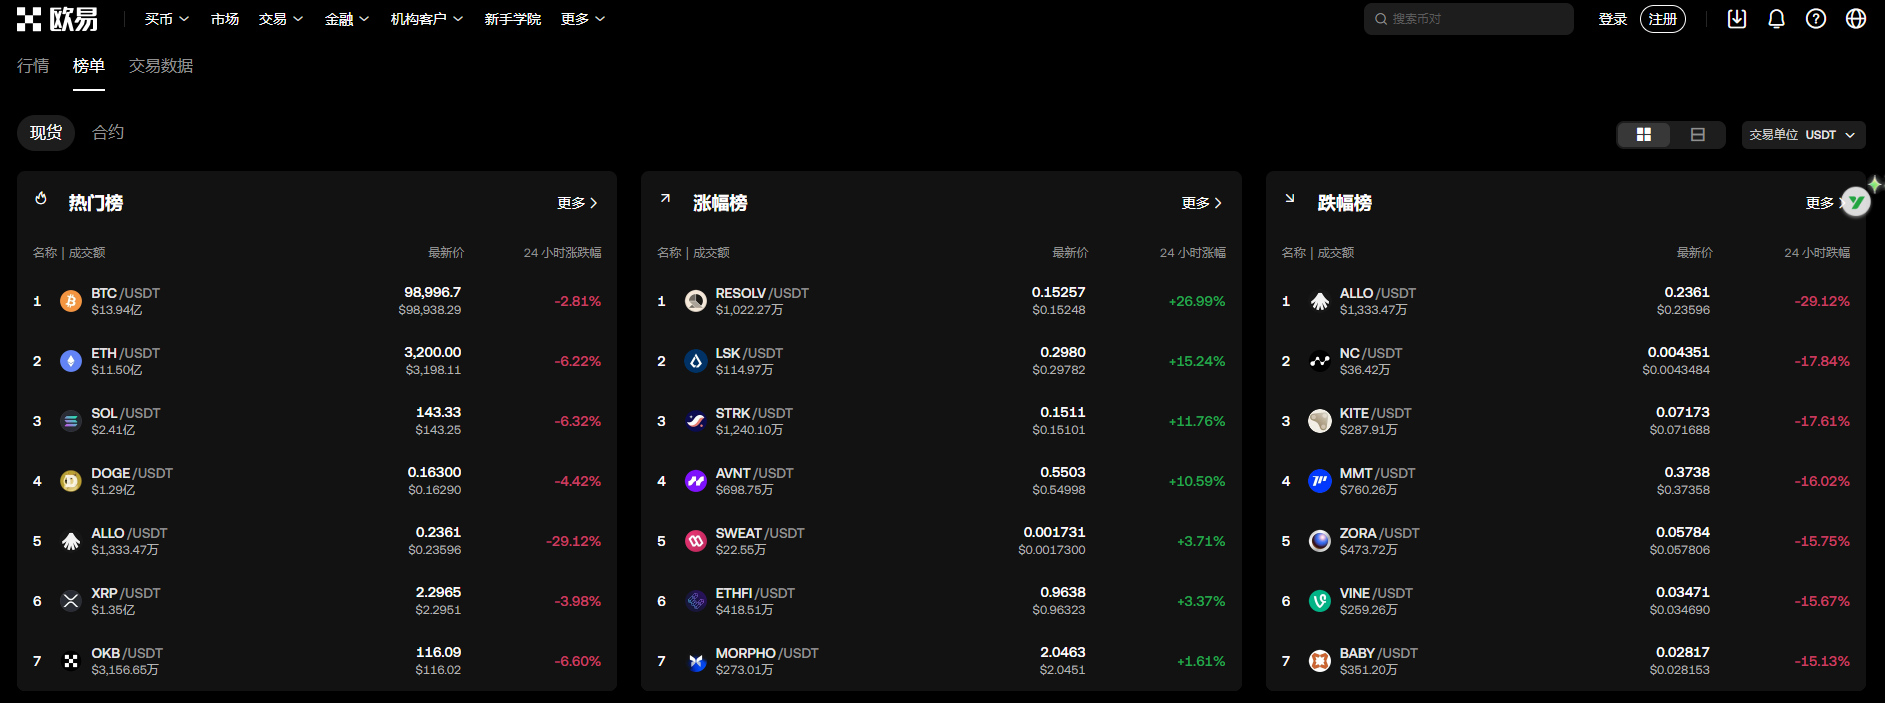
Task: Switch to list layout view
Action: (1697, 135)
